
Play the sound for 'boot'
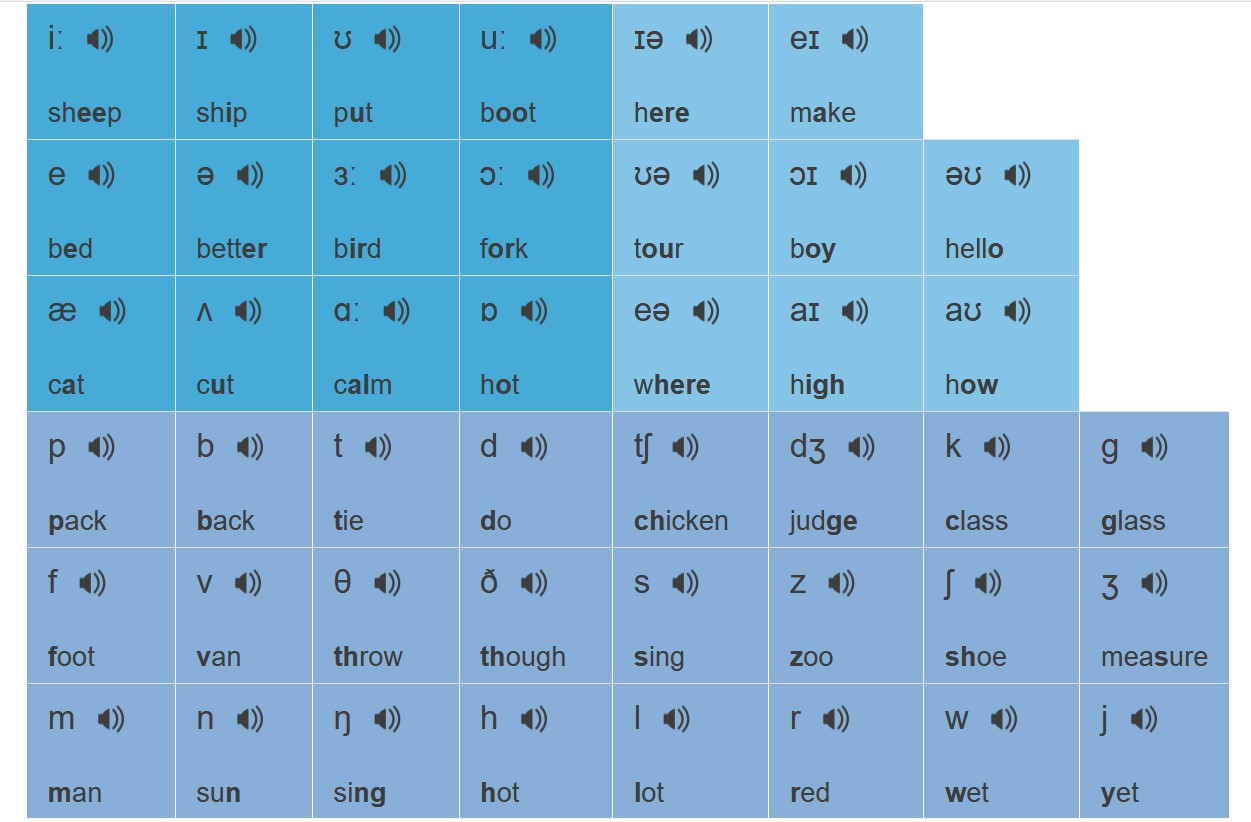542,39
